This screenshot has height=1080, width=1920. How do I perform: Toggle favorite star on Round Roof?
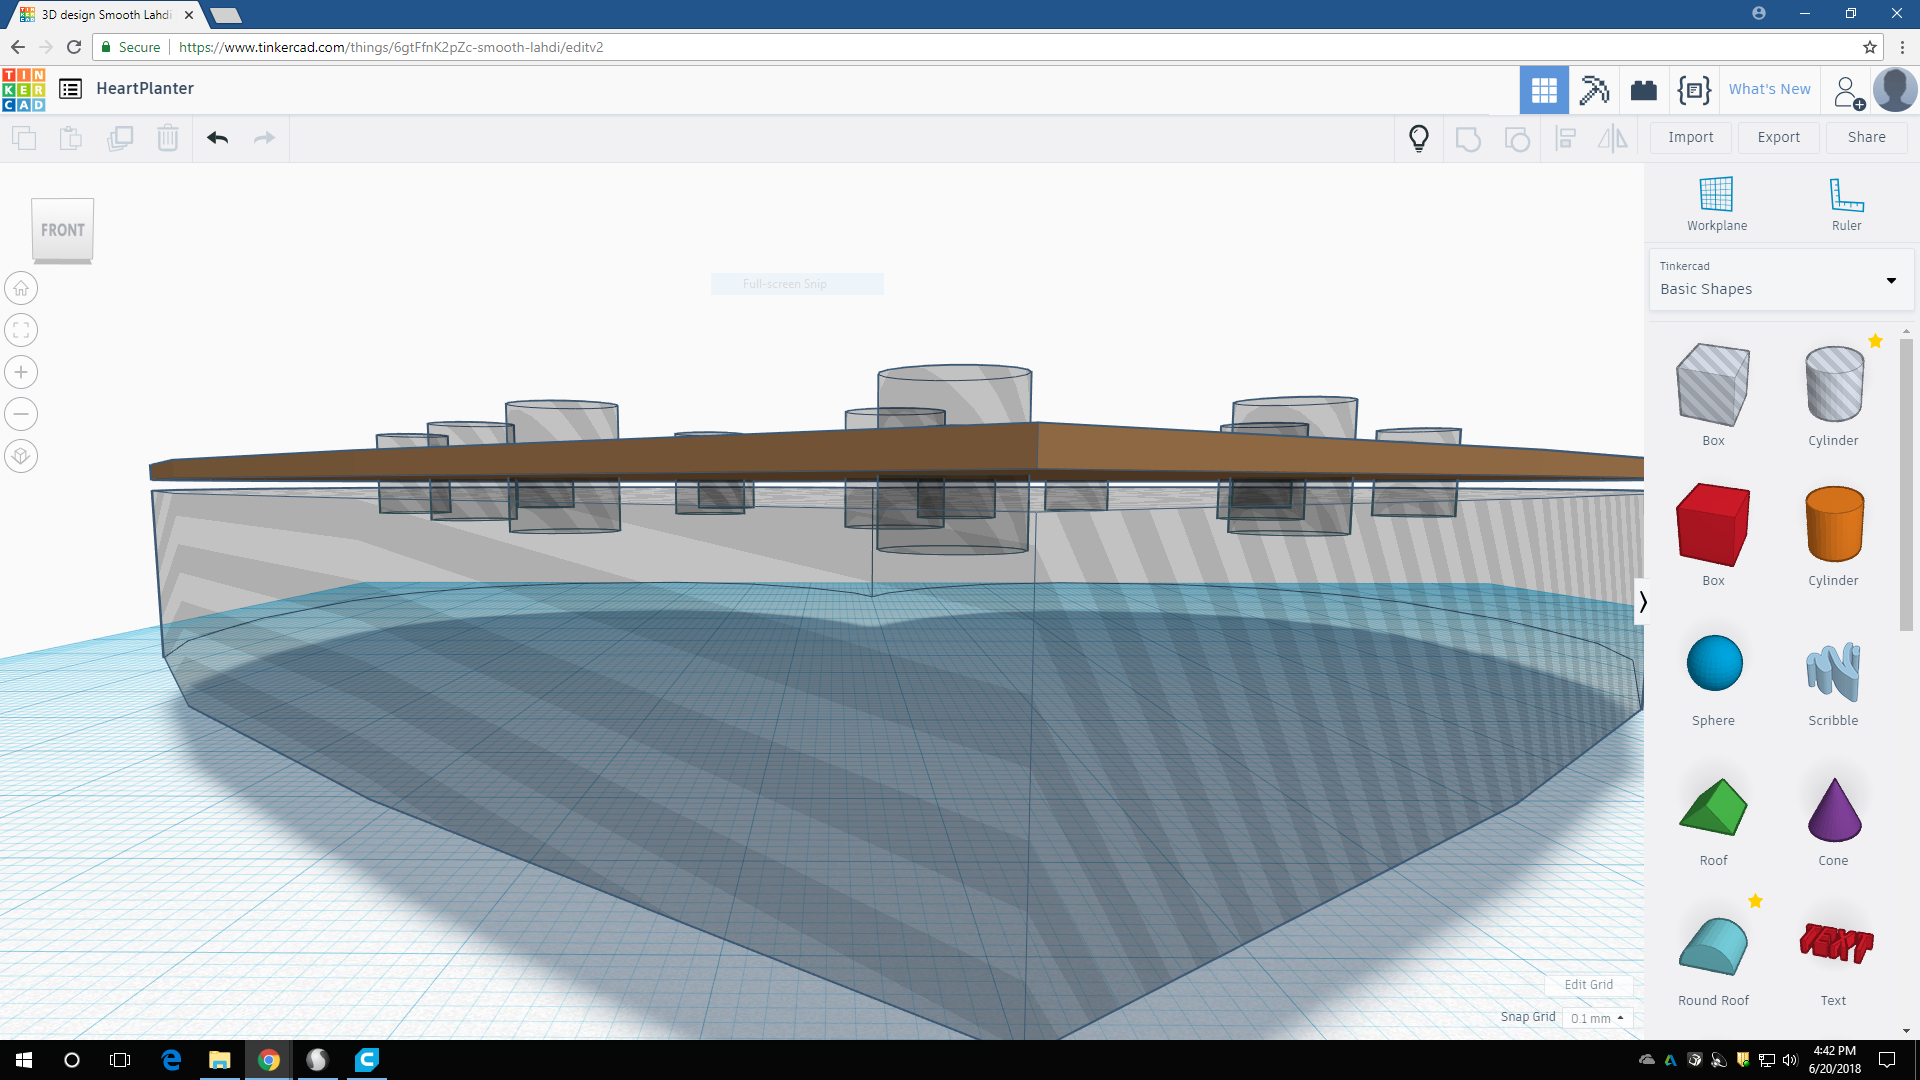tap(1755, 901)
